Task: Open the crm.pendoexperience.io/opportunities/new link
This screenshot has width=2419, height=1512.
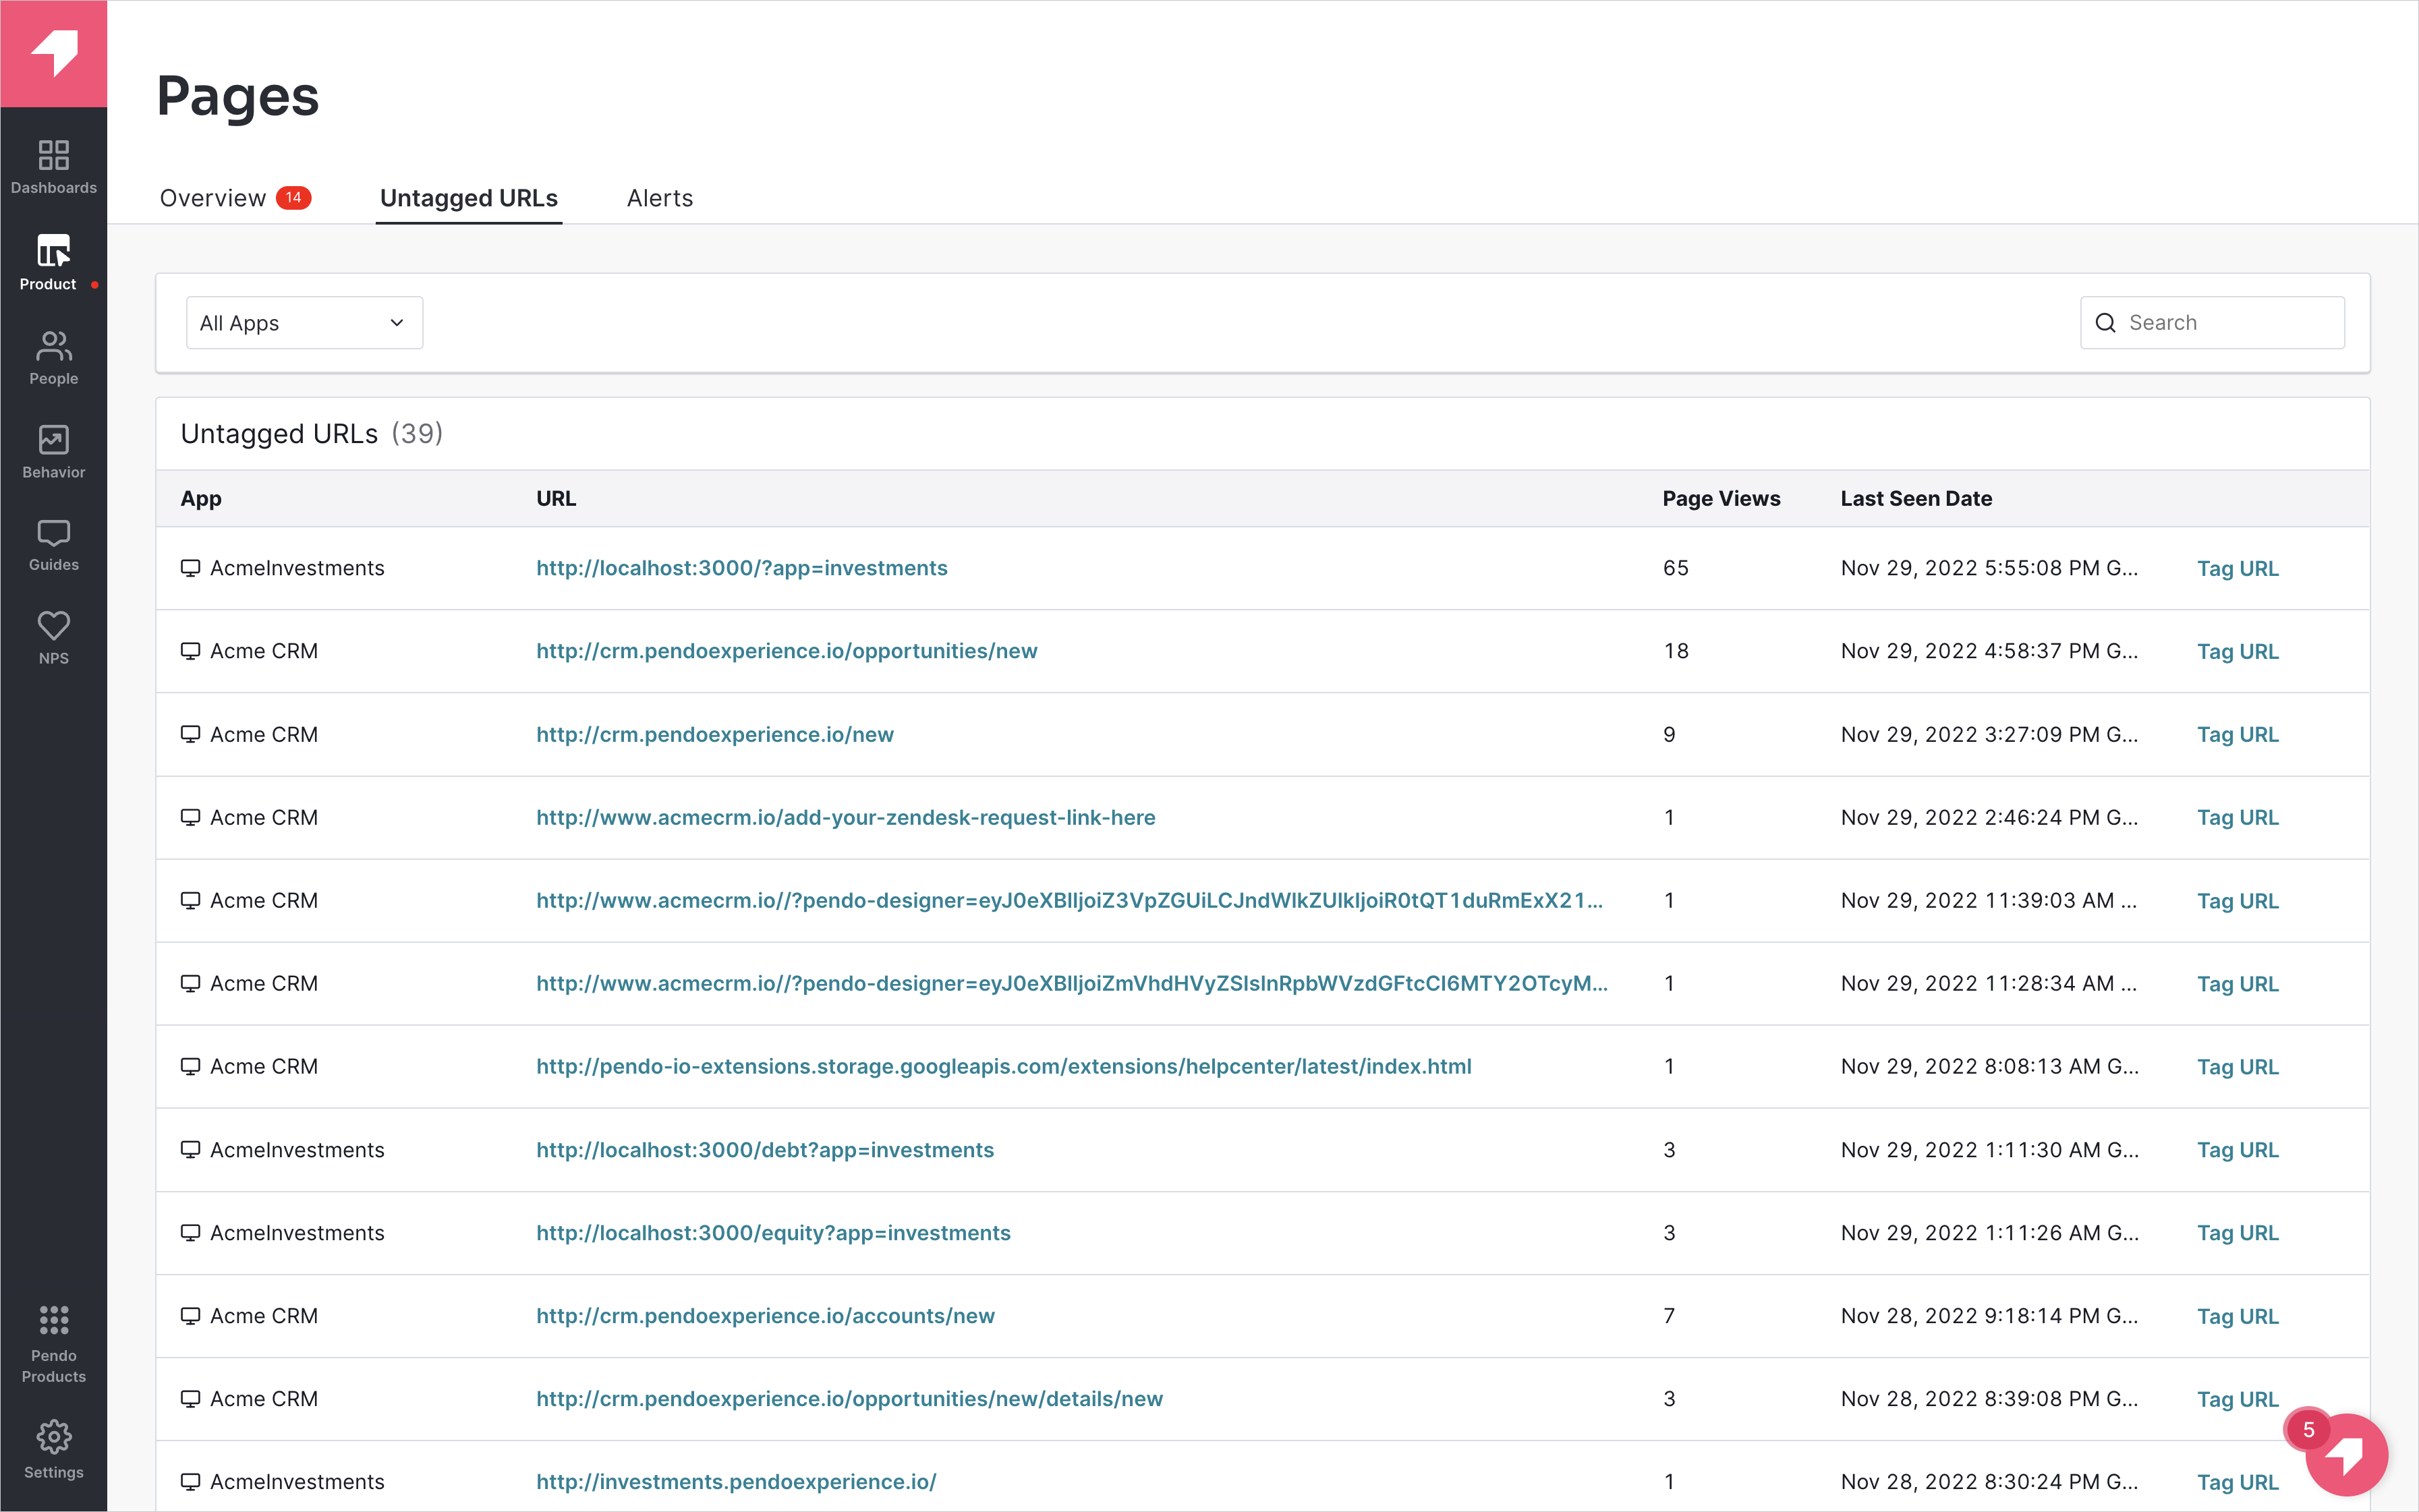Action: tap(787, 651)
